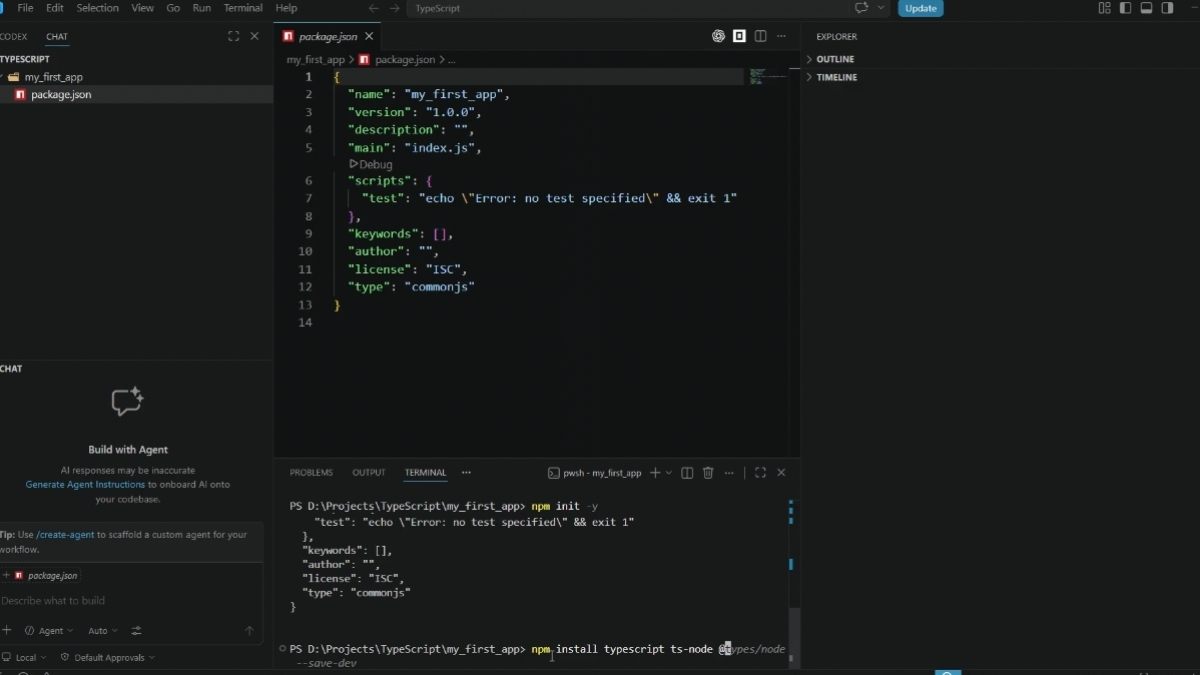1200x675 pixels.
Task: Open the Run menu
Action: [202, 8]
